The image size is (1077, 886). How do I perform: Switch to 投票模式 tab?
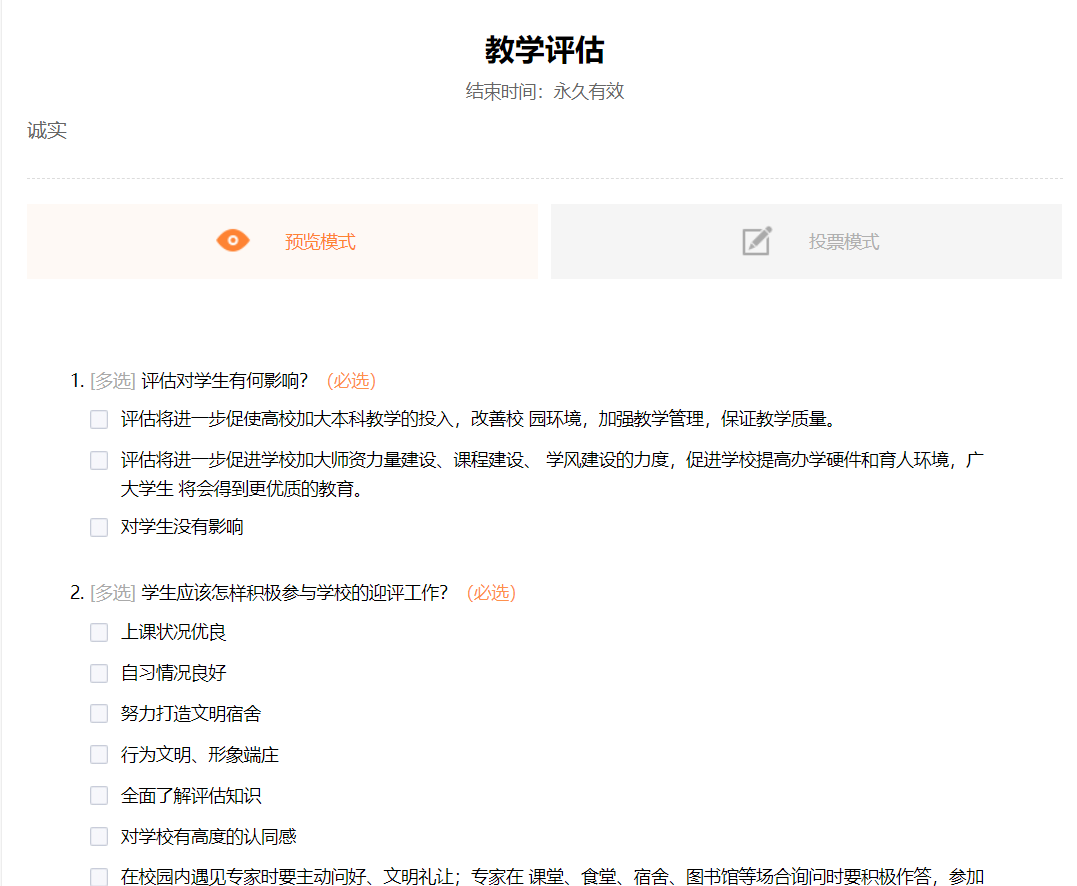pos(843,242)
